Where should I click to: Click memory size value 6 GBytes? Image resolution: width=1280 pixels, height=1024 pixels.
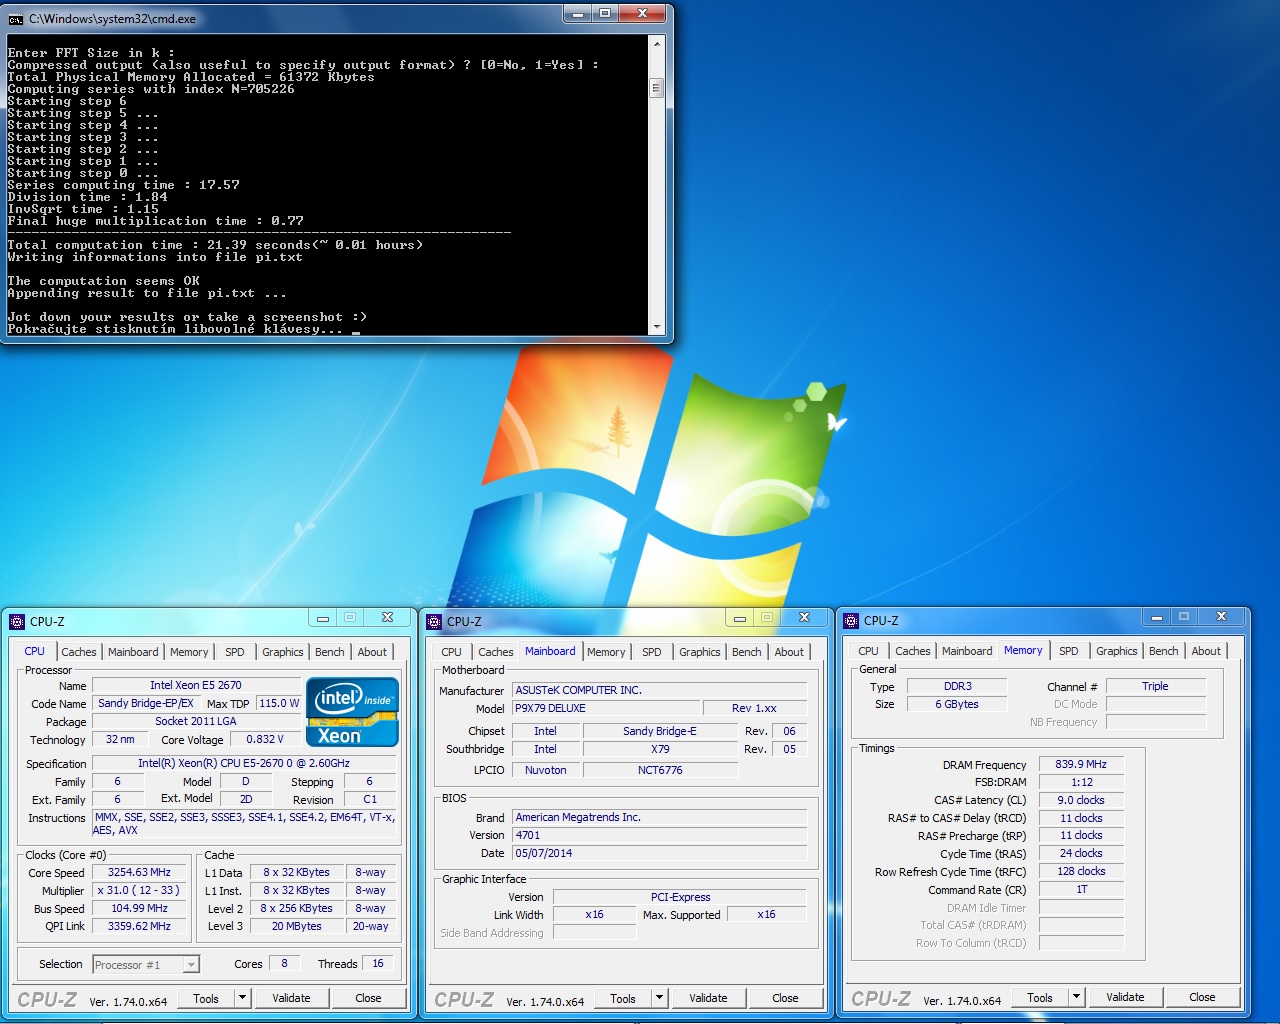957,704
